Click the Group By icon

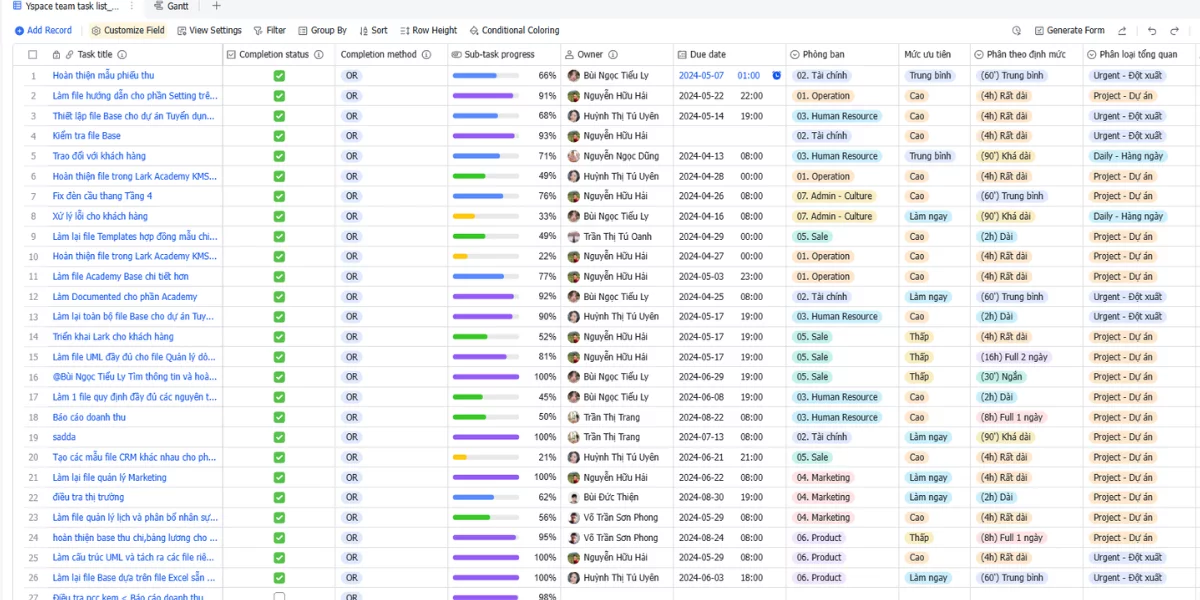pyautogui.click(x=302, y=31)
